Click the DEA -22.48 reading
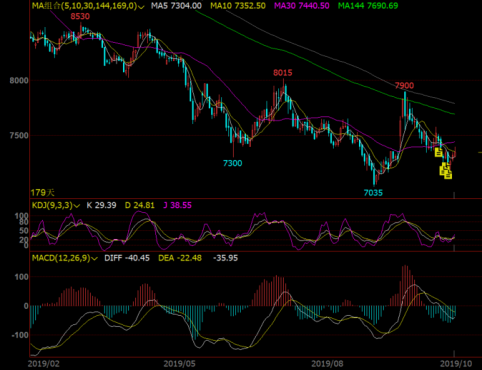Screen dimensions: 482x370 180,258
